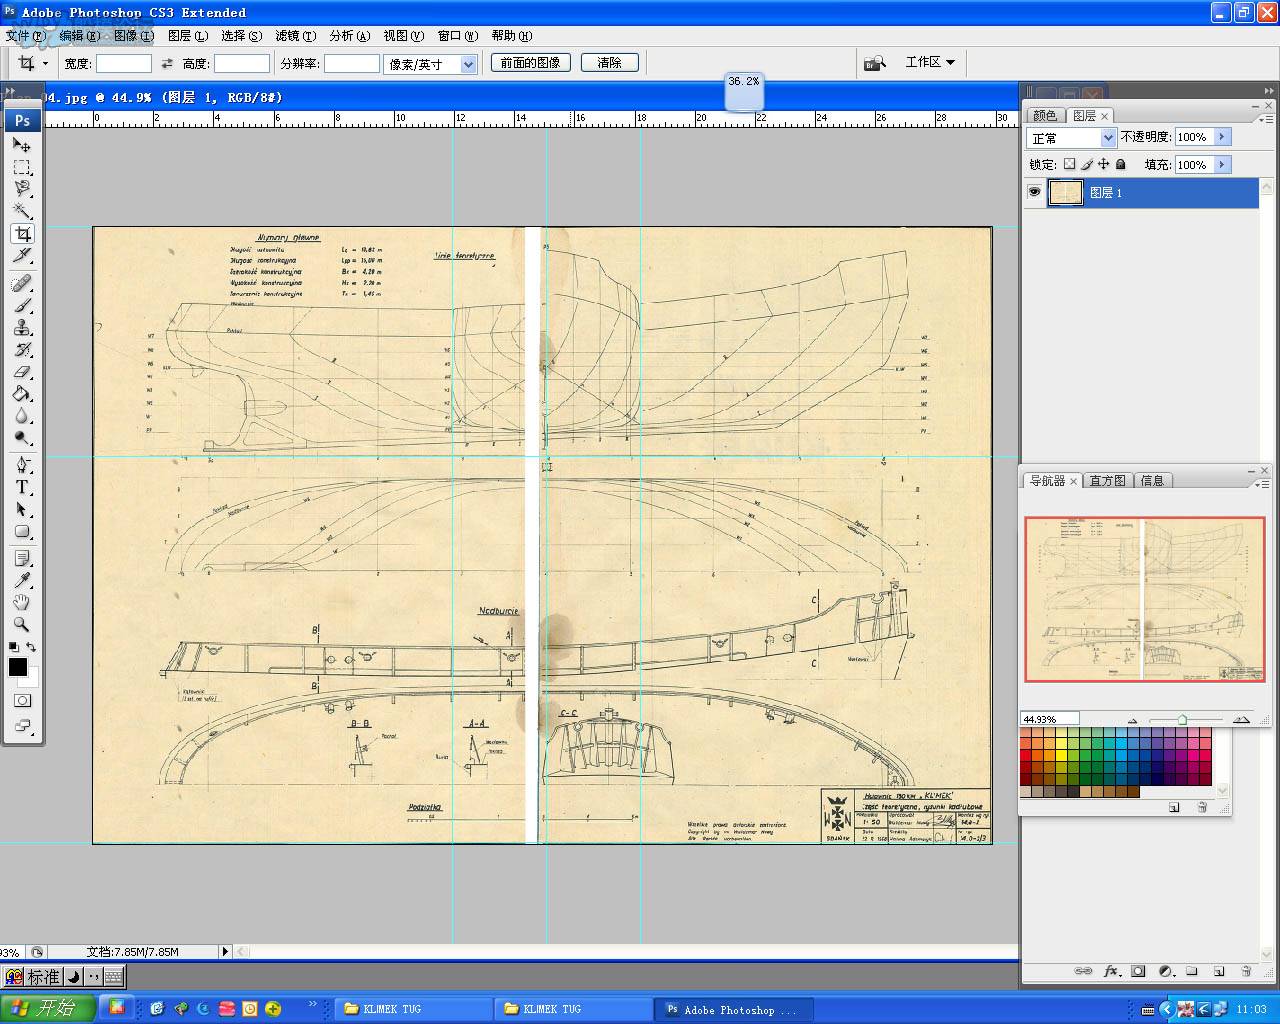Select the Blur tool
Viewport: 1280px width, 1024px height.
pyautogui.click(x=22, y=416)
